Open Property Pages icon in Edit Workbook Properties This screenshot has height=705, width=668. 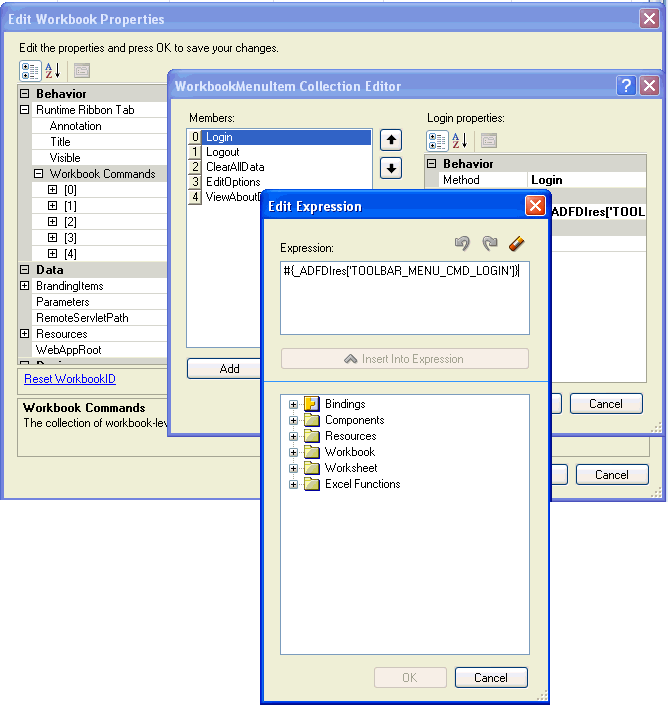82,71
